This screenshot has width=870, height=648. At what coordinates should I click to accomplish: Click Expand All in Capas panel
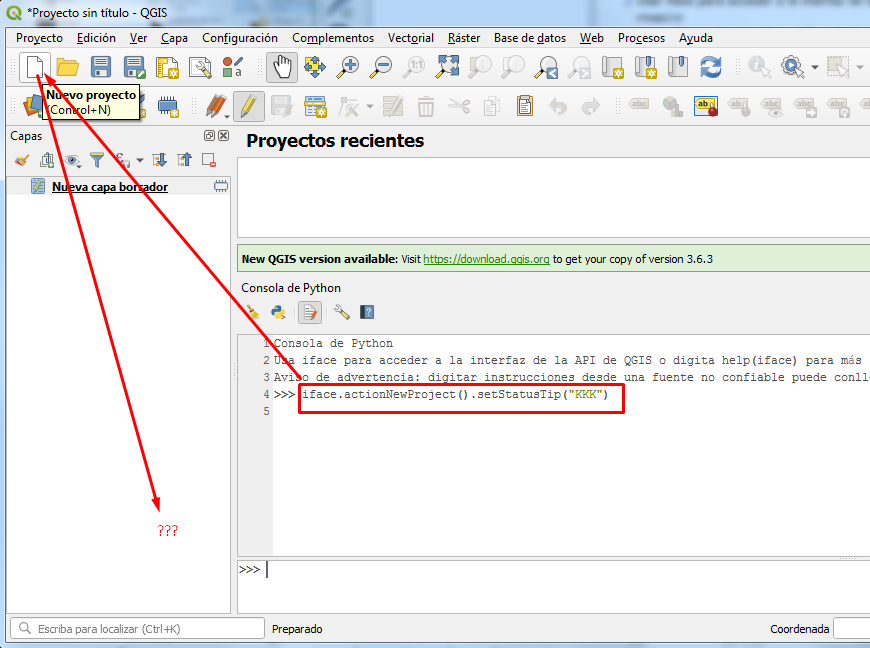pyautogui.click(x=159, y=160)
